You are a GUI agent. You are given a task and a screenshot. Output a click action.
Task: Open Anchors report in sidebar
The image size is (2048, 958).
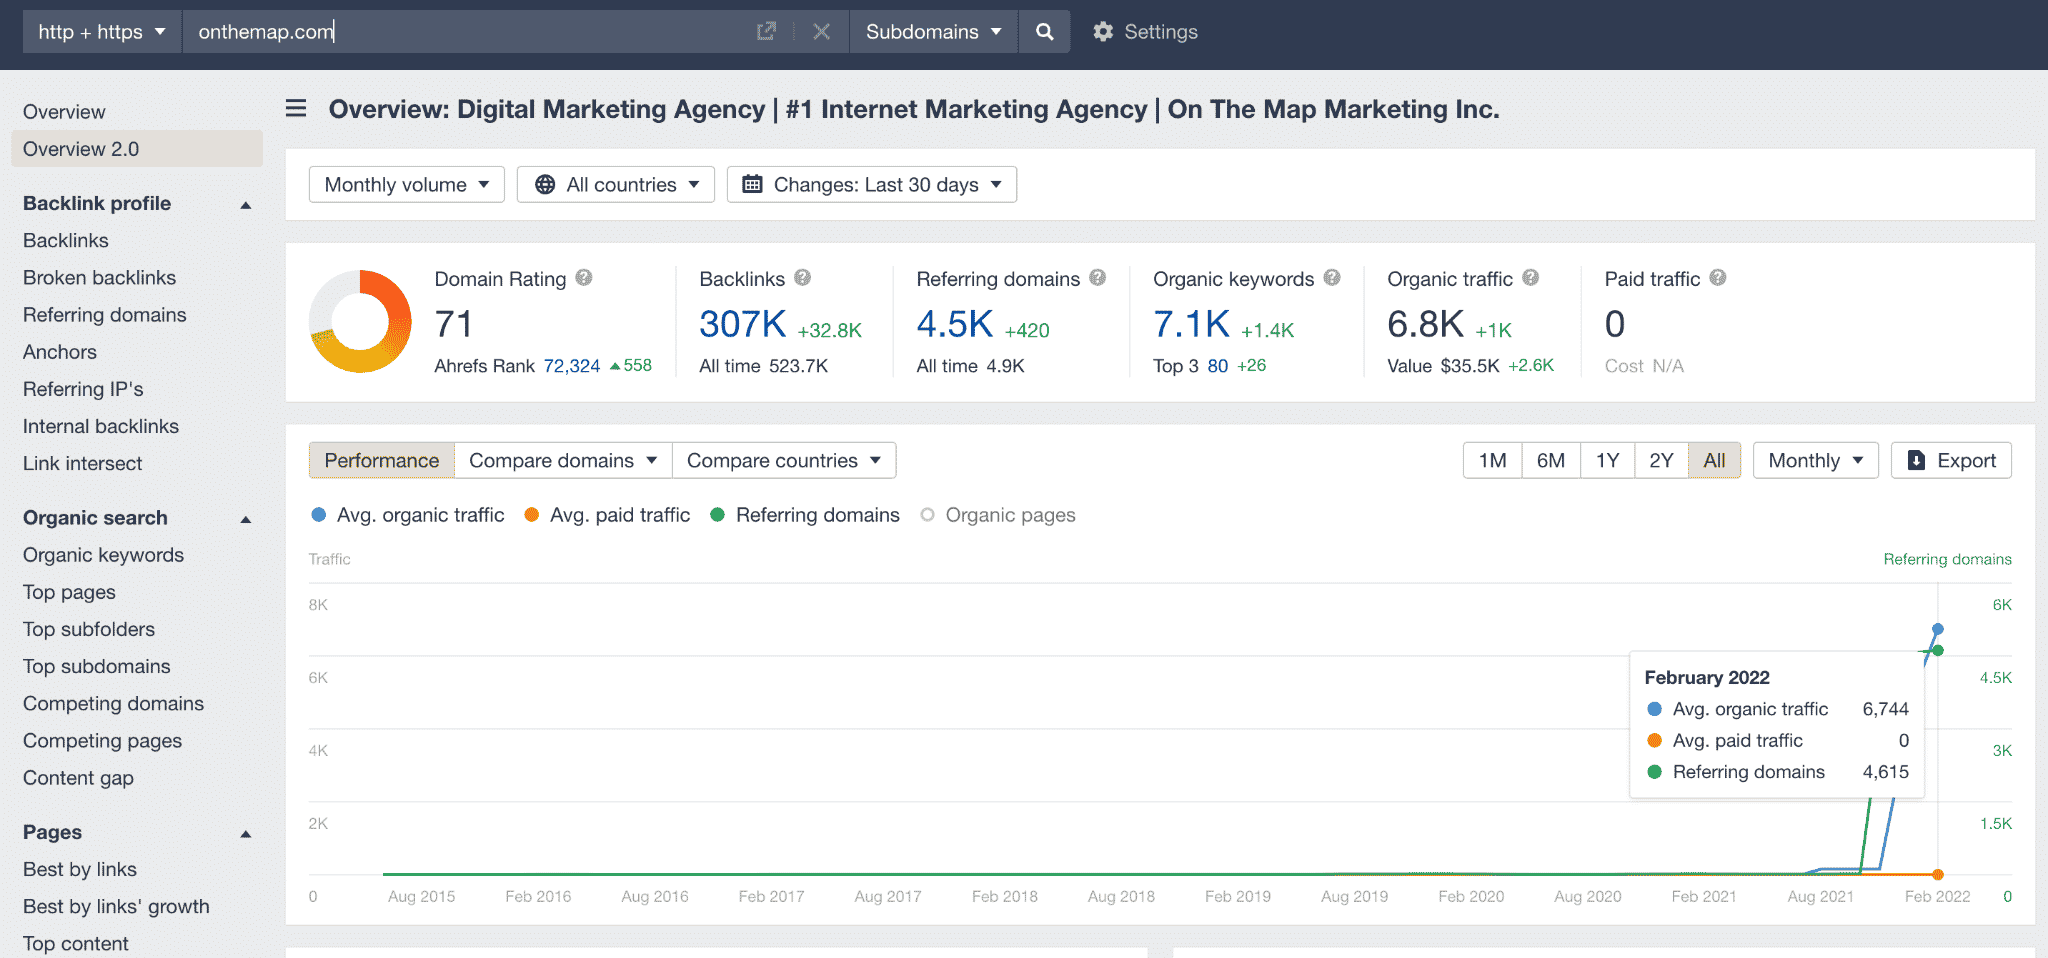click(60, 351)
